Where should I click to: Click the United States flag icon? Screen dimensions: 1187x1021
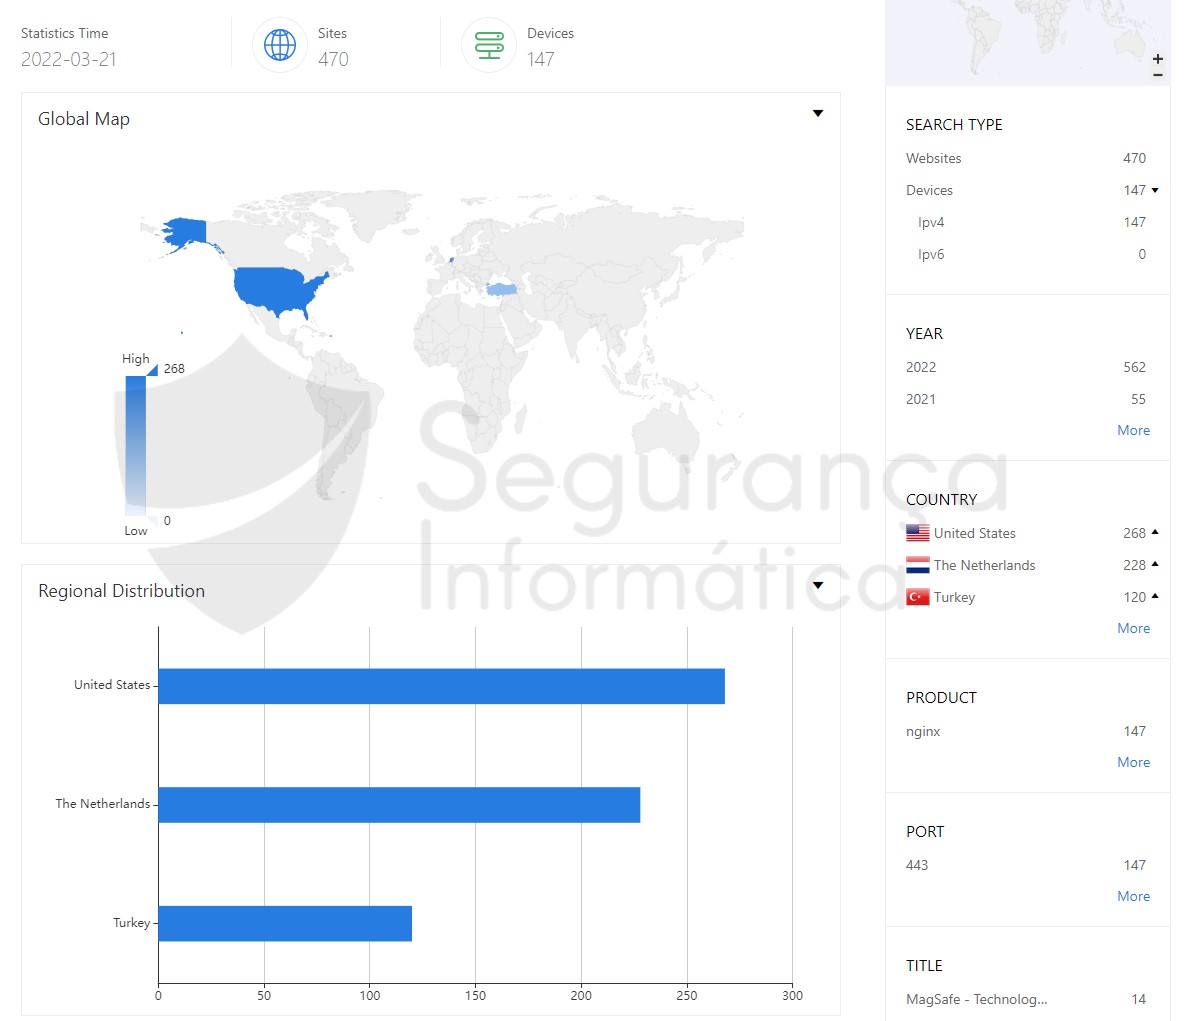(917, 533)
